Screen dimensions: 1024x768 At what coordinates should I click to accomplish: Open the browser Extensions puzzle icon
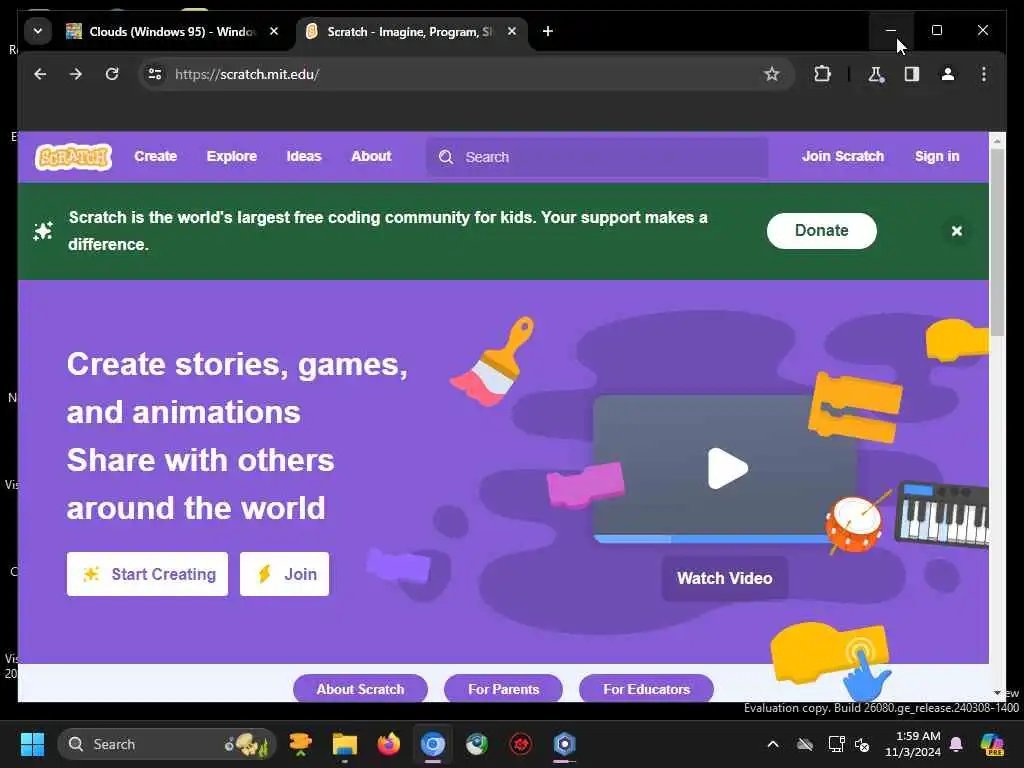tap(822, 74)
